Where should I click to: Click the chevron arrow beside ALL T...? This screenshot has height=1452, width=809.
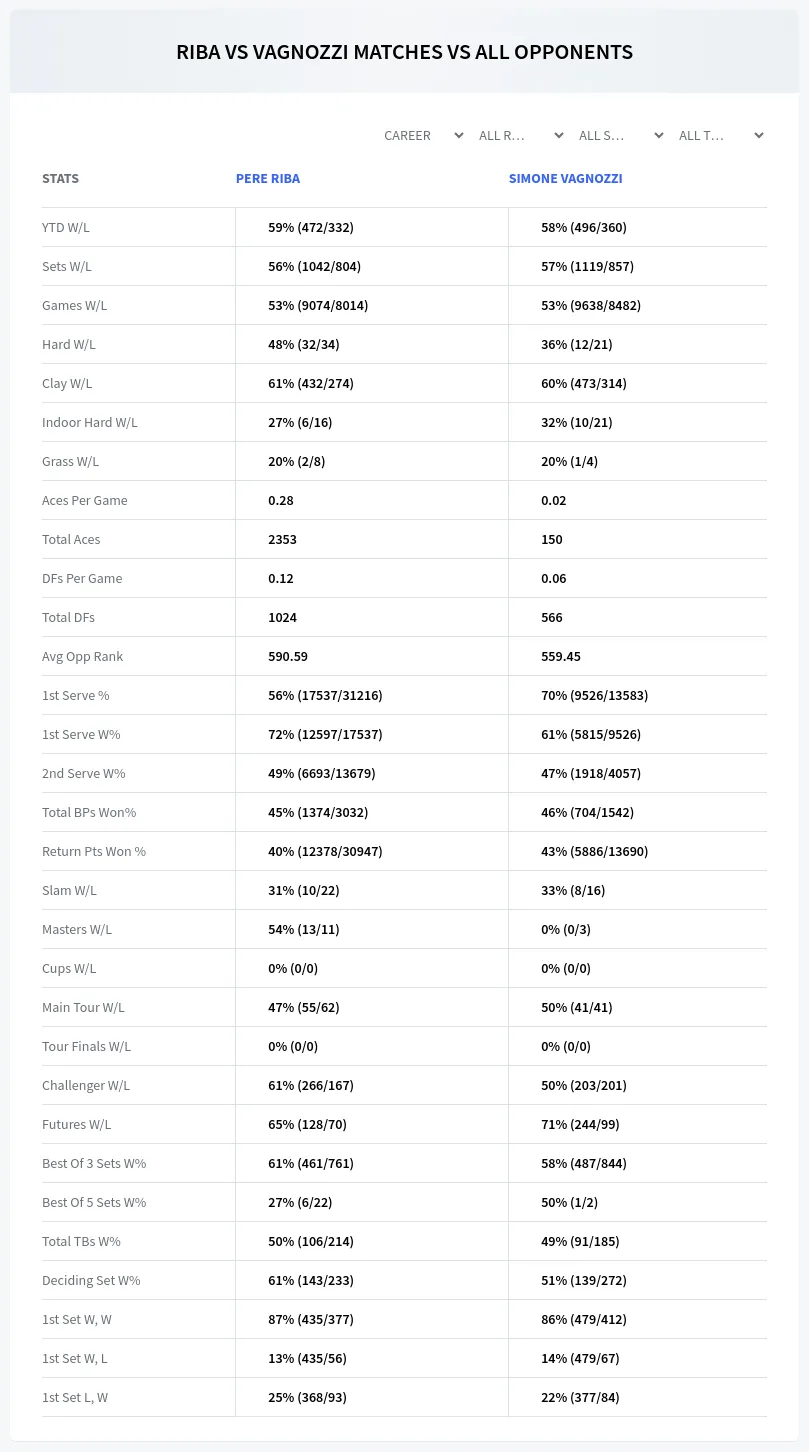(x=759, y=135)
